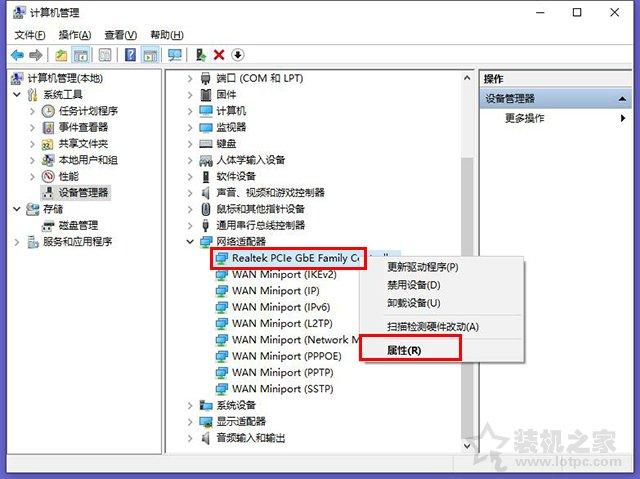This screenshot has width=640, height=479.
Task: Open the 查看(V) menu
Action: coord(120,35)
